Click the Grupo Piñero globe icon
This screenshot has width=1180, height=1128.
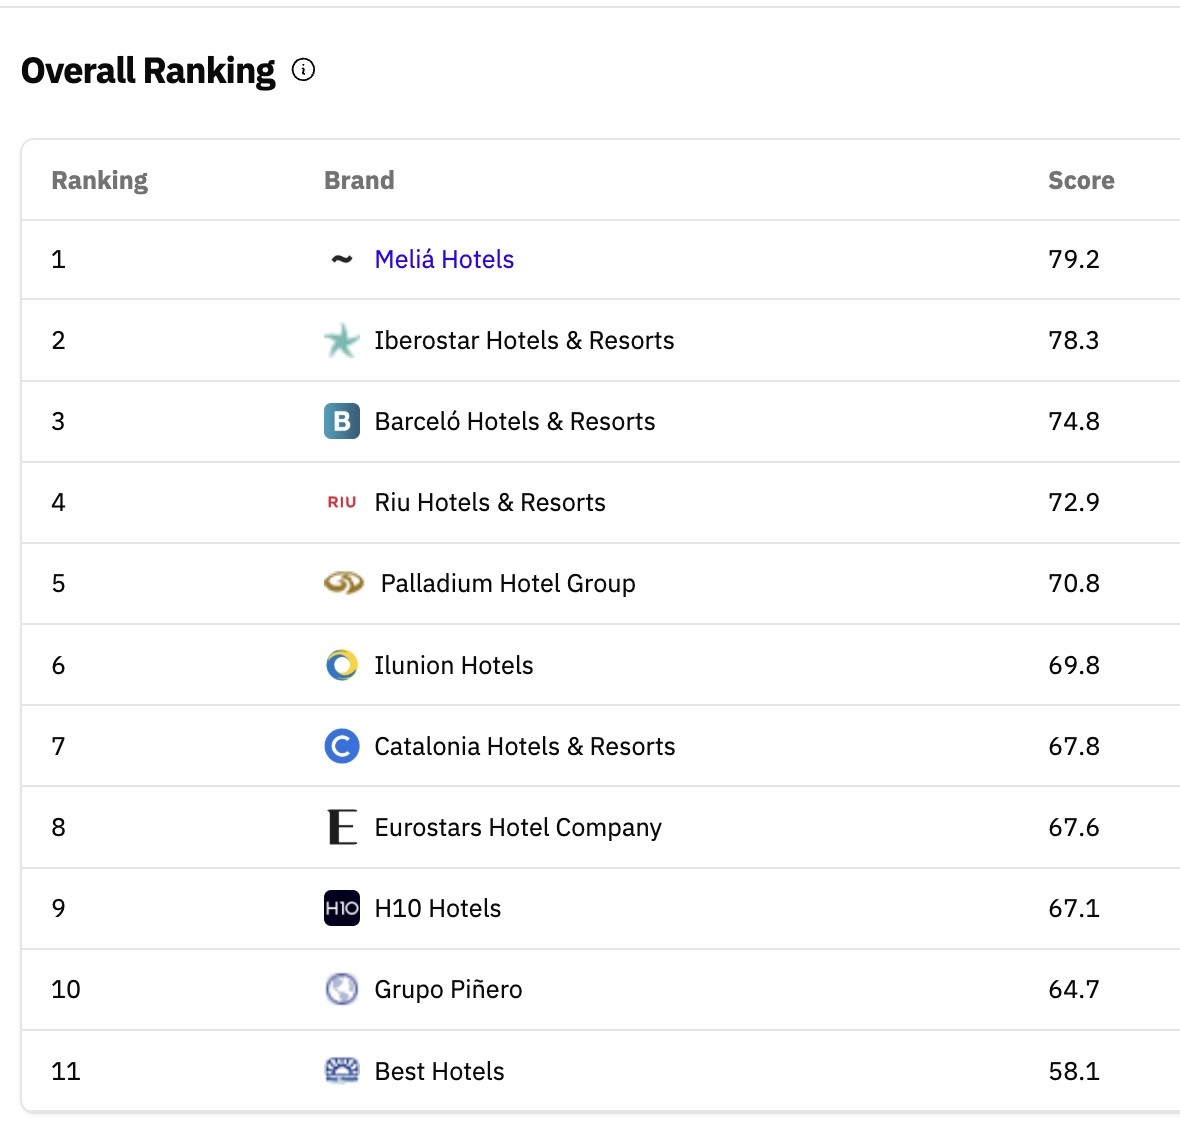(x=341, y=989)
